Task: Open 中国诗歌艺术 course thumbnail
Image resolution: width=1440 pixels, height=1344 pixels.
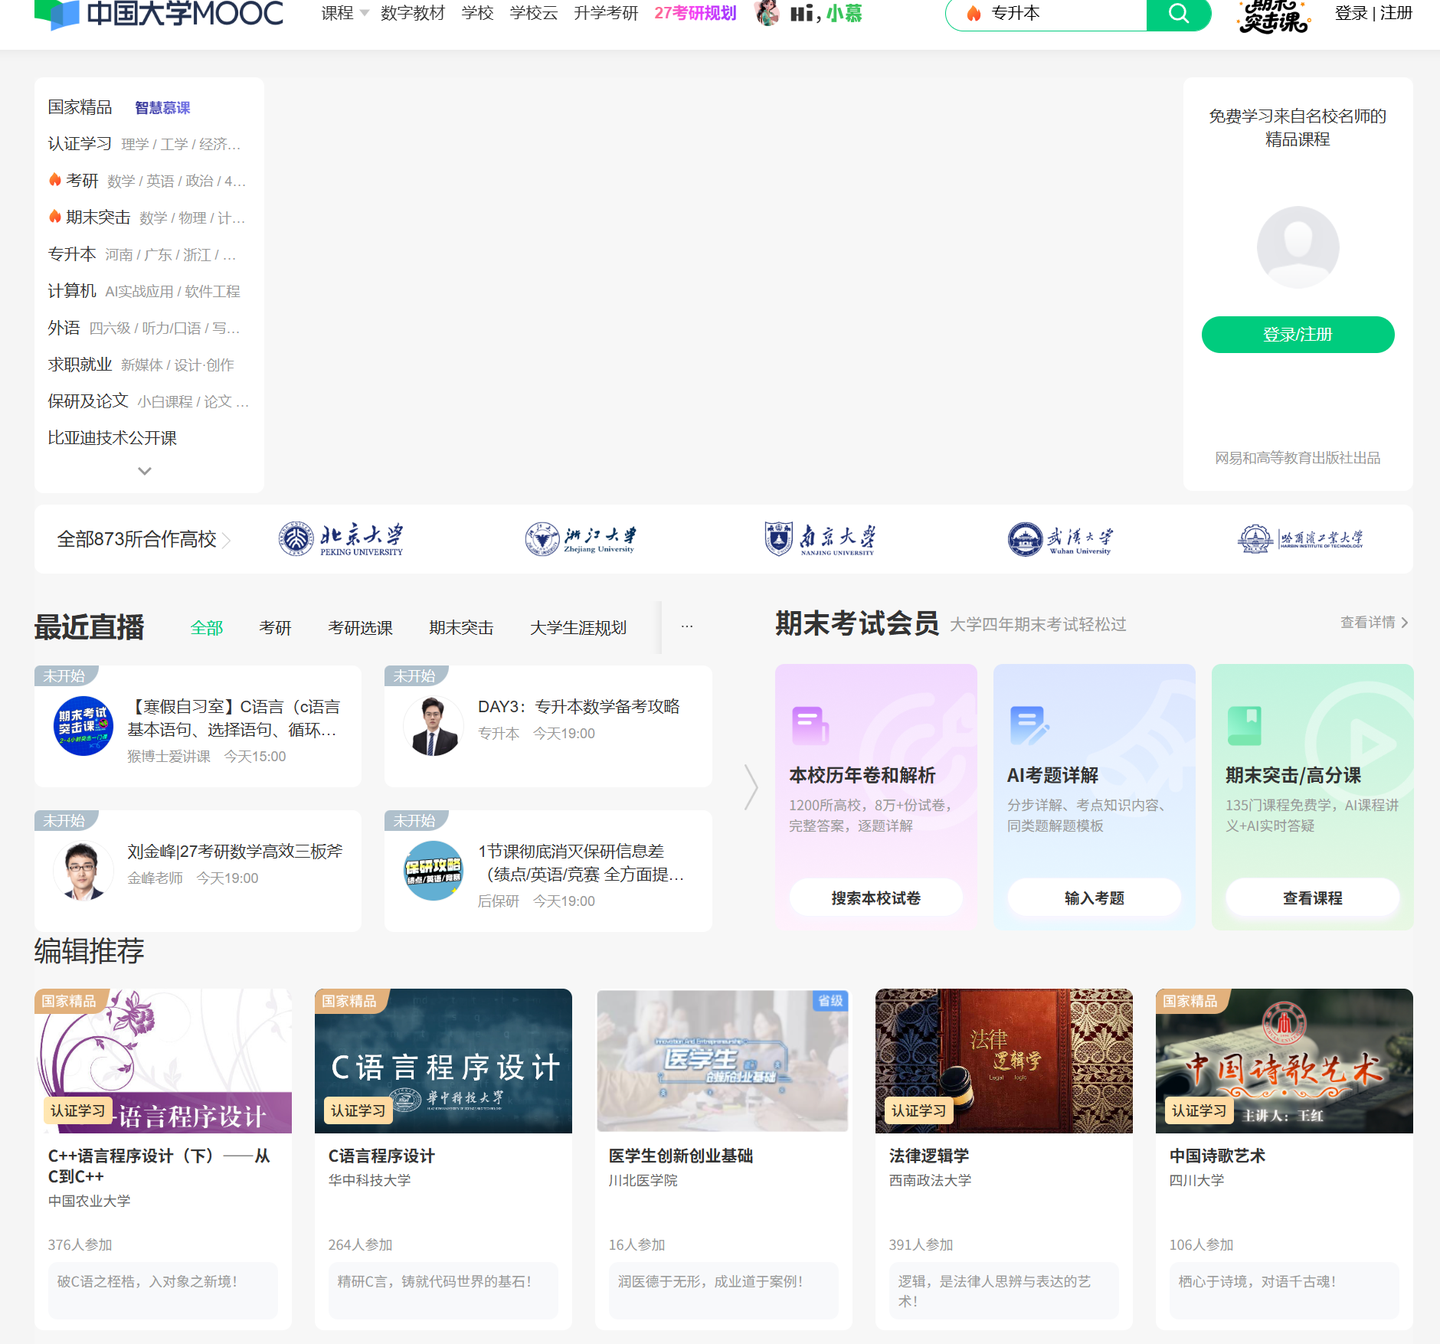Action: coord(1284,1061)
